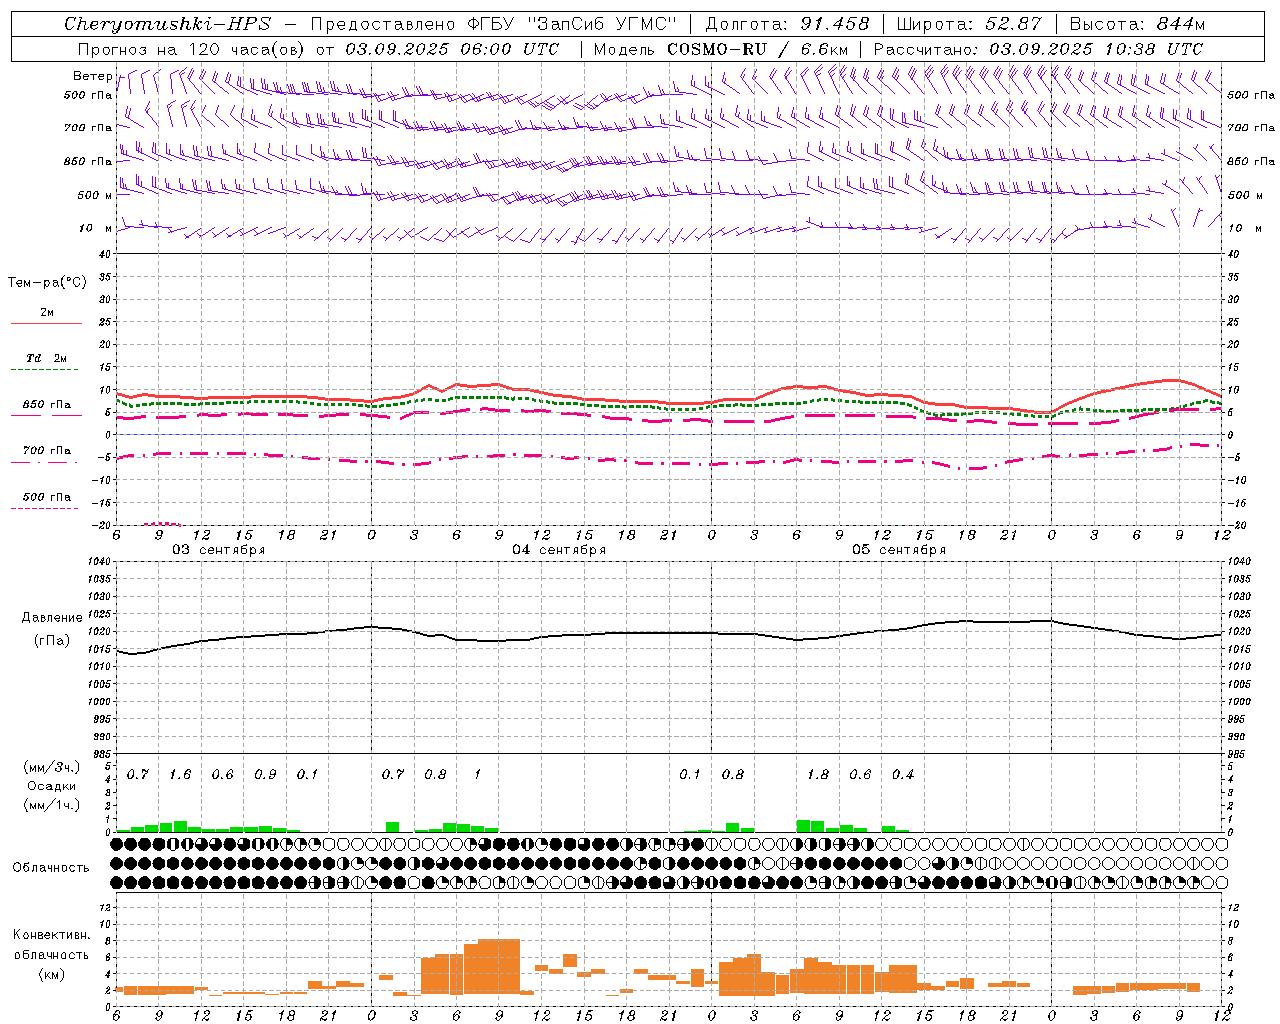Click the 'Высота: 844м' header field

(x=1137, y=24)
